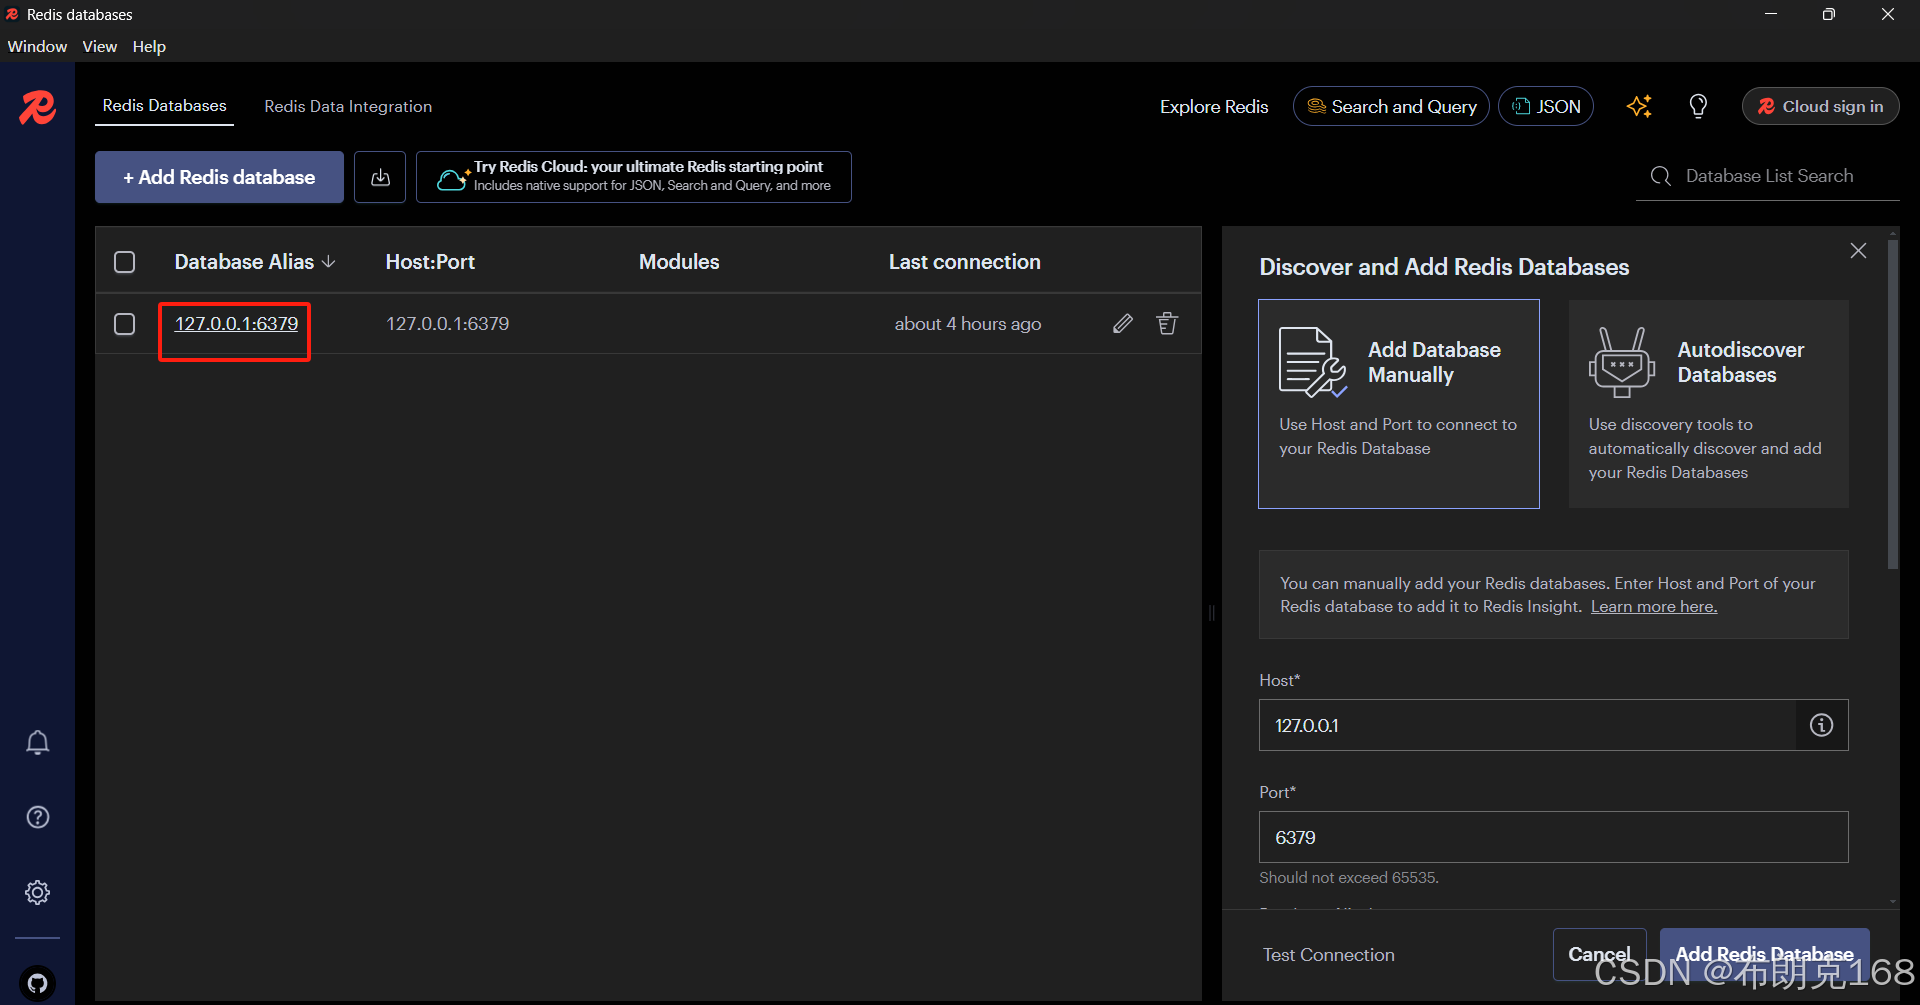Click the Modules column header
1920x1005 pixels.
click(x=679, y=262)
